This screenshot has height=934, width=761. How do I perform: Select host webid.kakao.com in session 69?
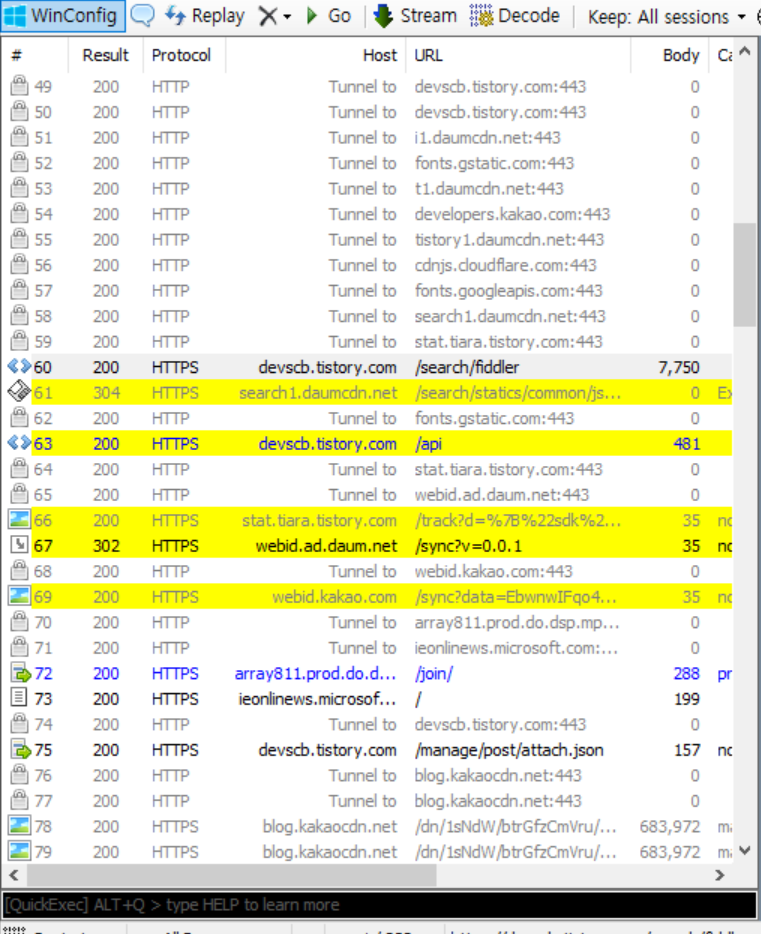(334, 597)
